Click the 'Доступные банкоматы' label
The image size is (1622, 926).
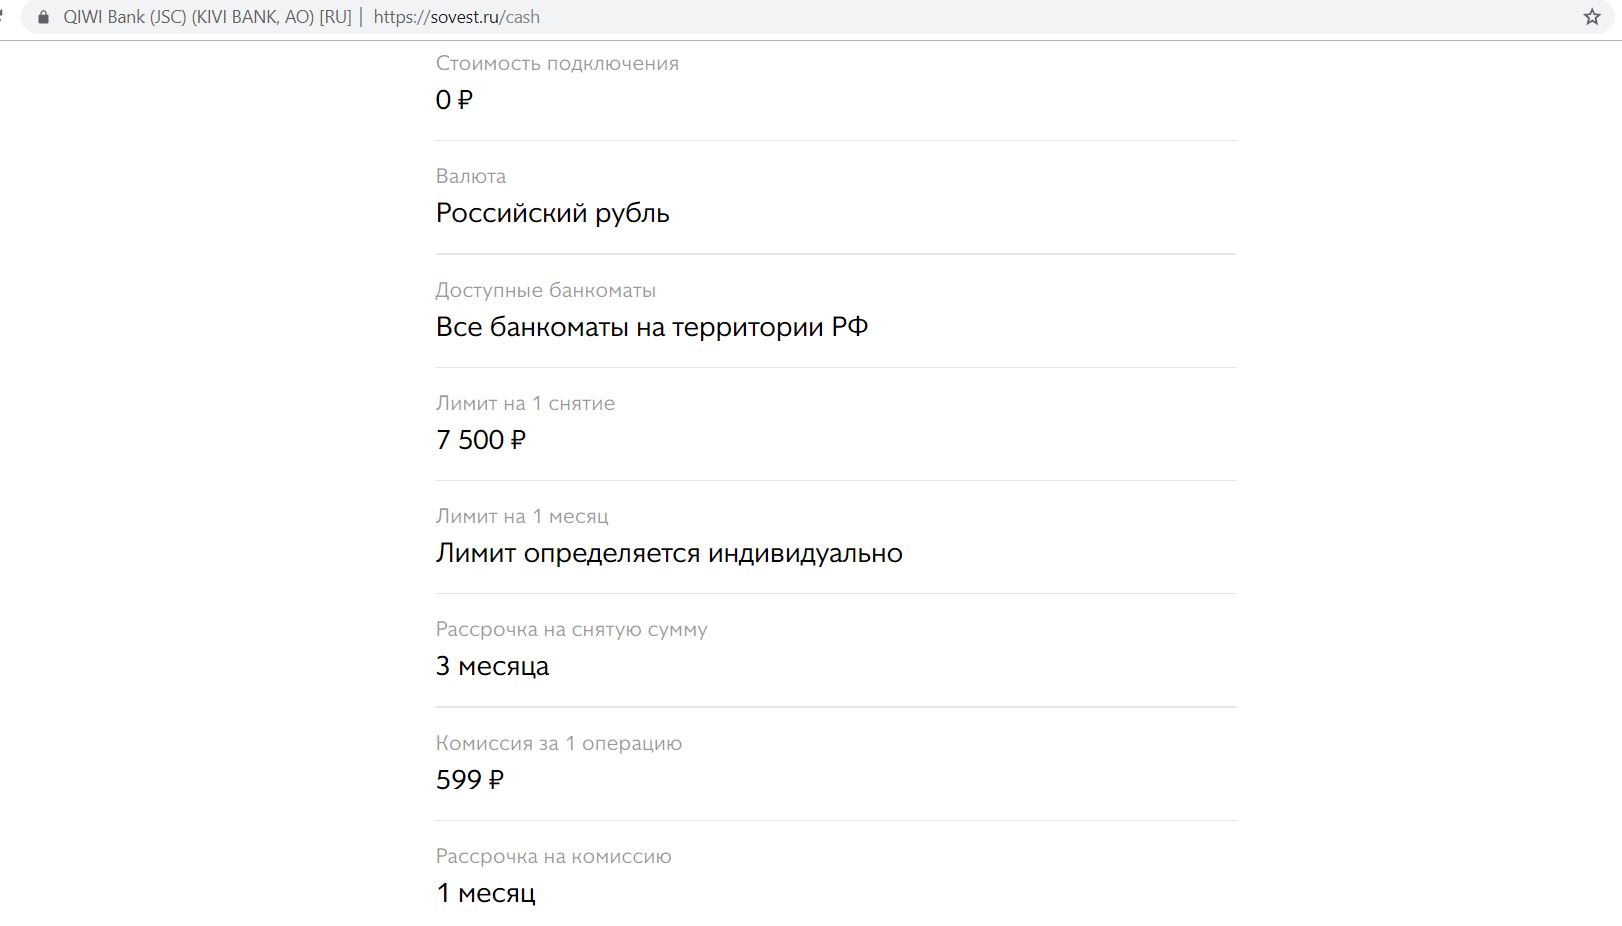click(x=546, y=290)
